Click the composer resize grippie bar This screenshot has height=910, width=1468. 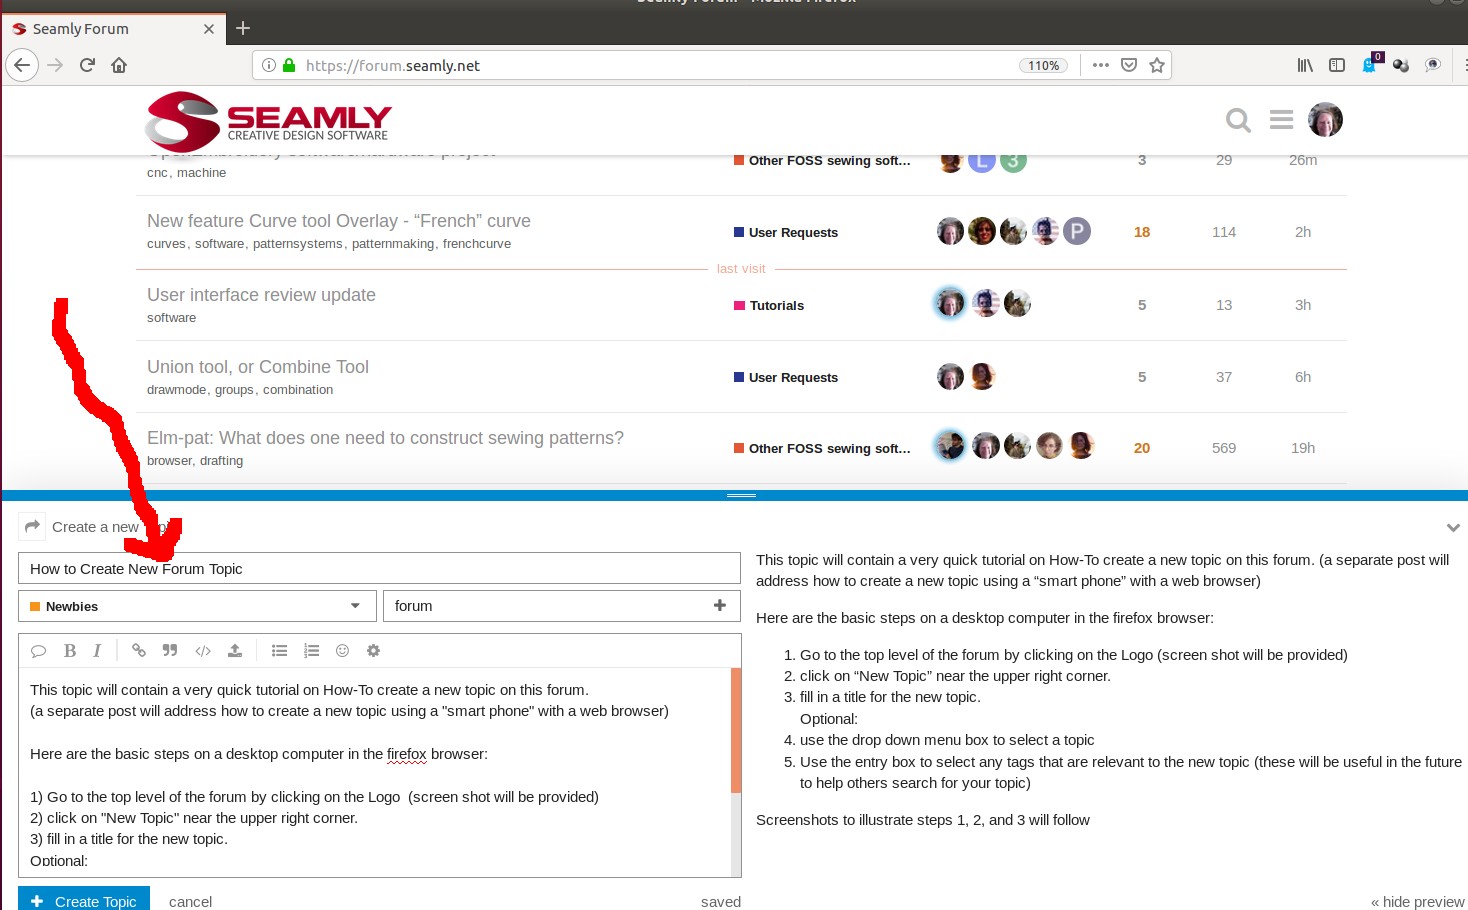(741, 495)
